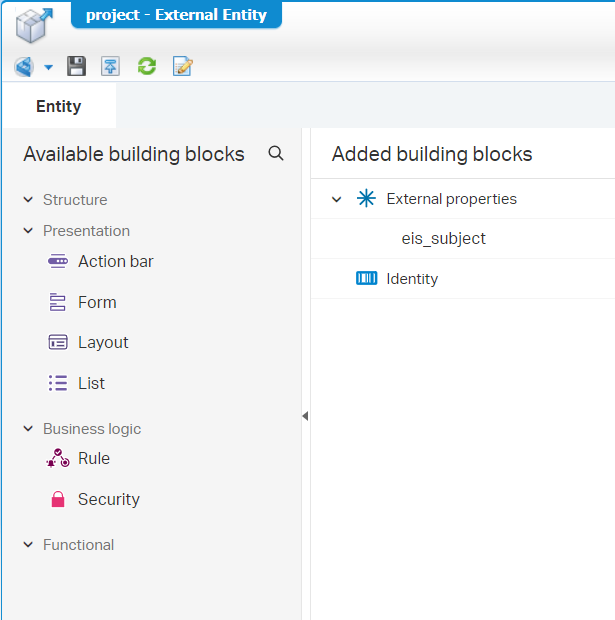Pick the Security building block
615x620 pixels.
tap(108, 499)
